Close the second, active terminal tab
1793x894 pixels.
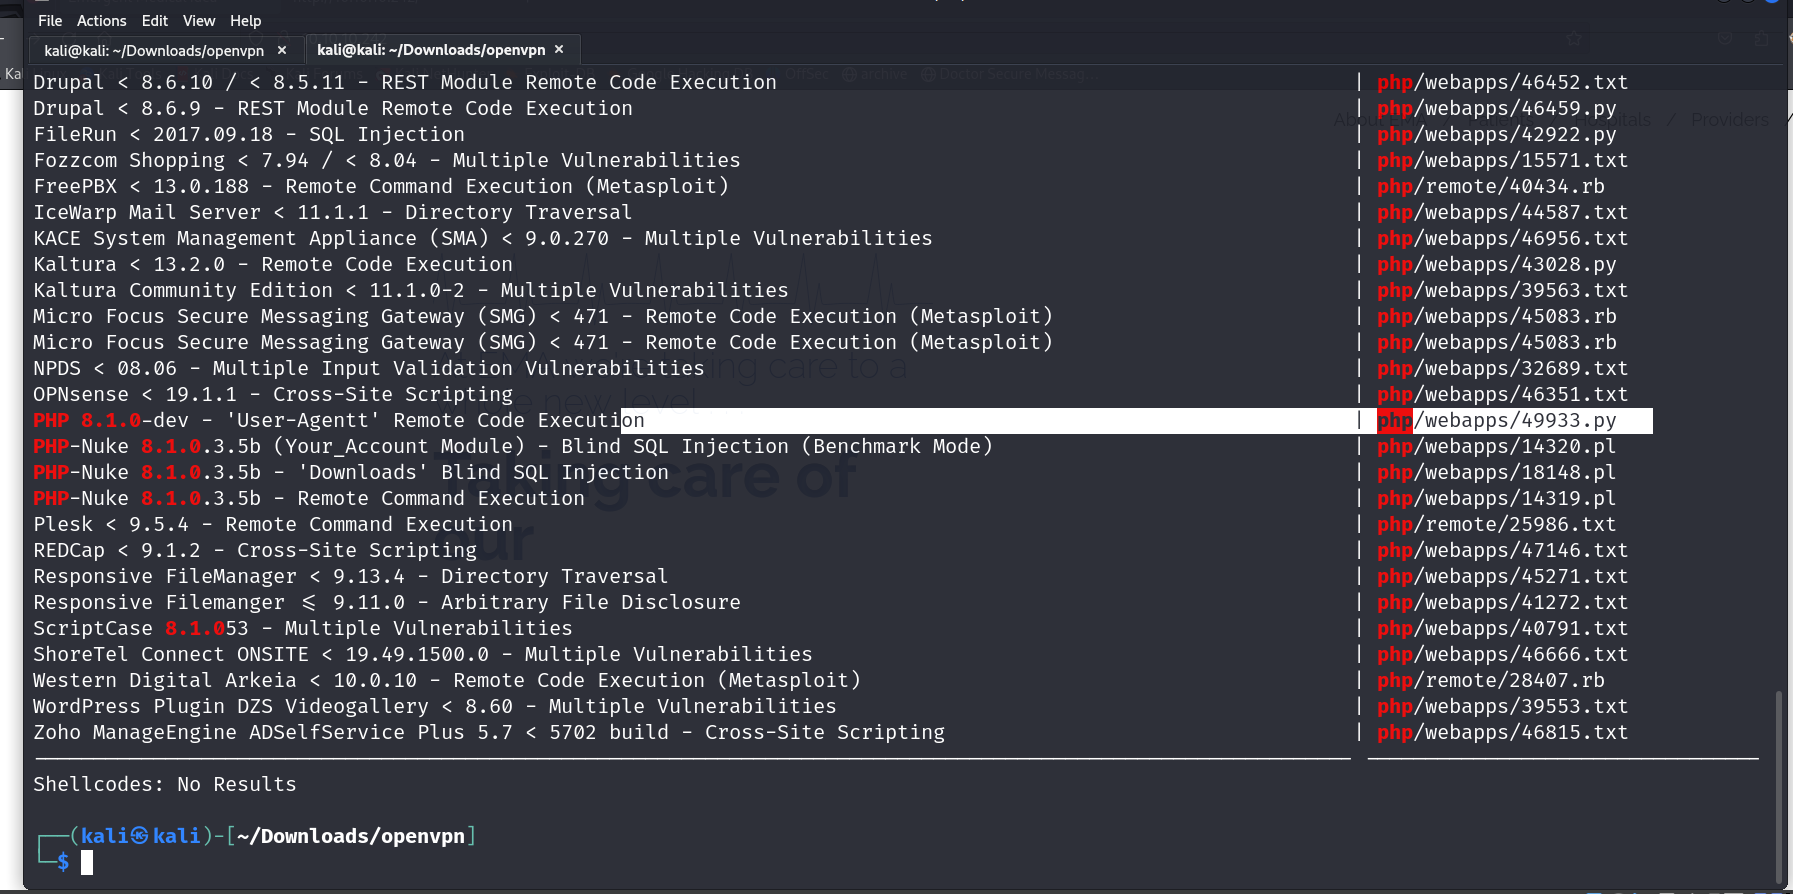(559, 49)
